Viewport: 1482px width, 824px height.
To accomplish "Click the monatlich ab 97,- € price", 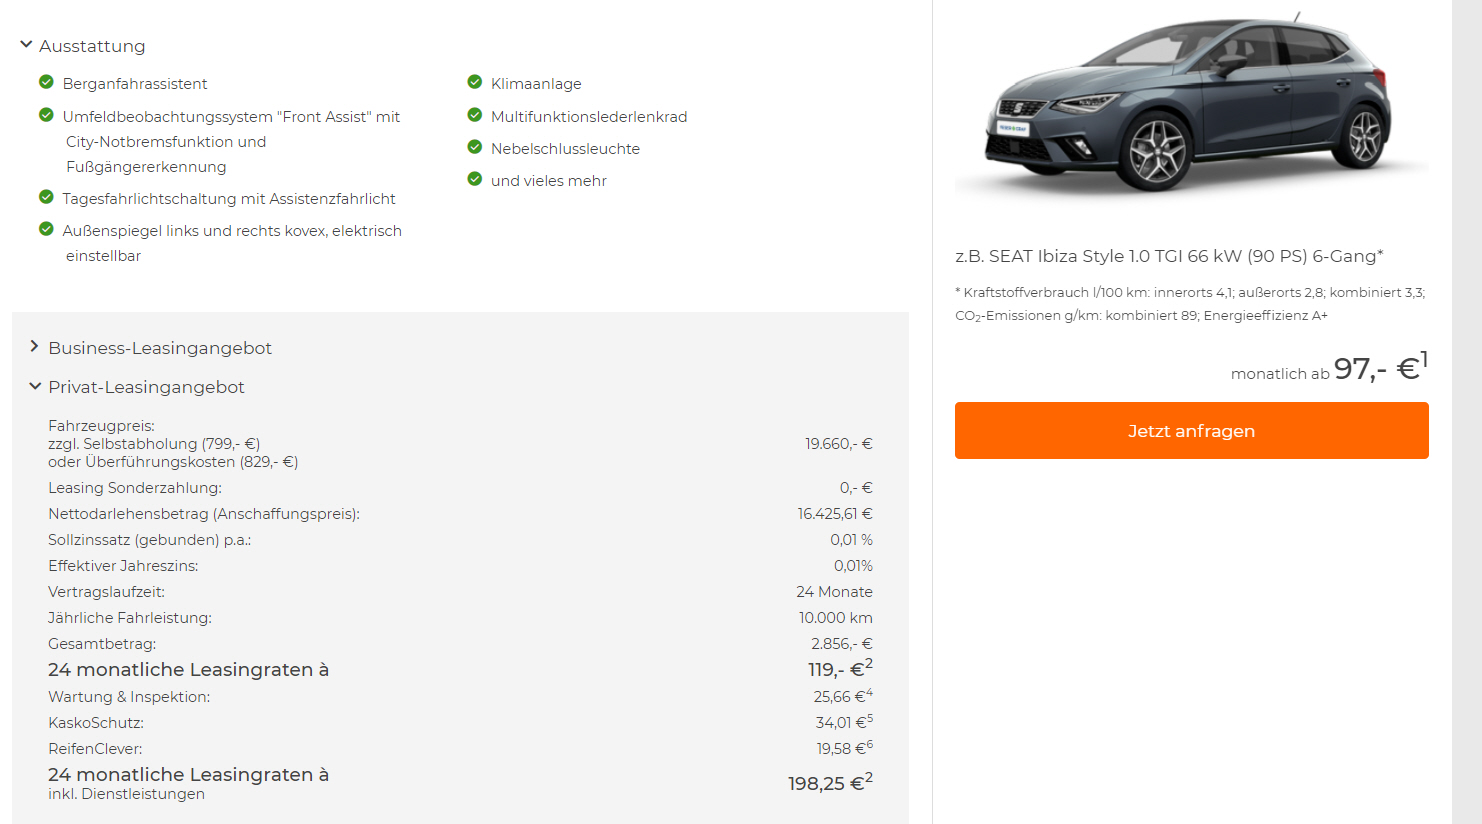I will click(1329, 368).
